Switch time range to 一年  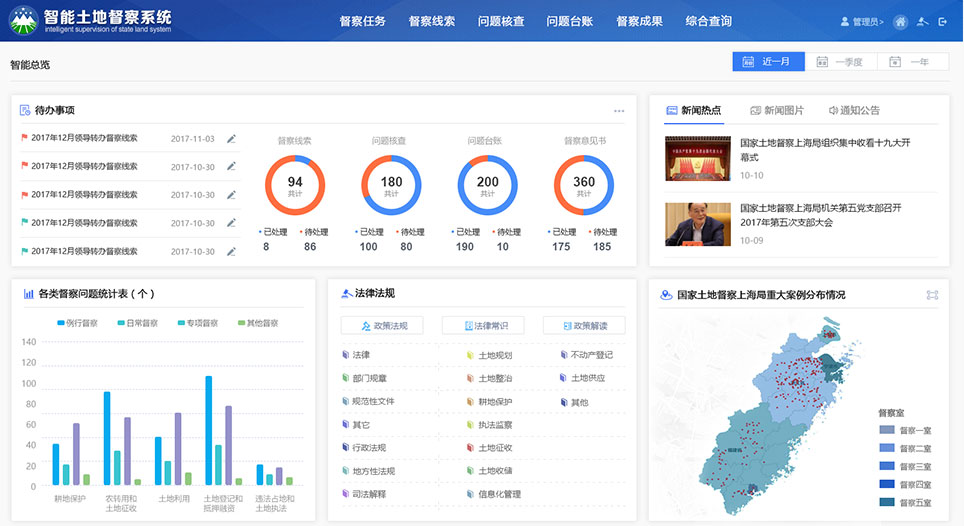click(912, 62)
